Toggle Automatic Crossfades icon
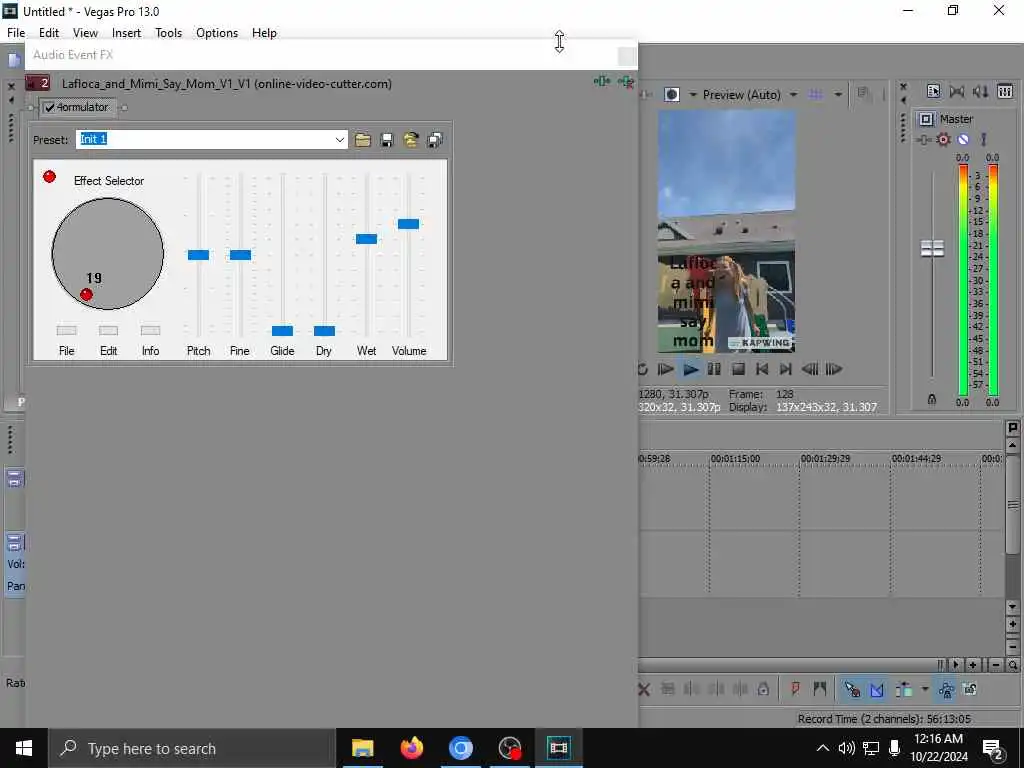Viewport: 1024px width, 768px height. [x=876, y=689]
